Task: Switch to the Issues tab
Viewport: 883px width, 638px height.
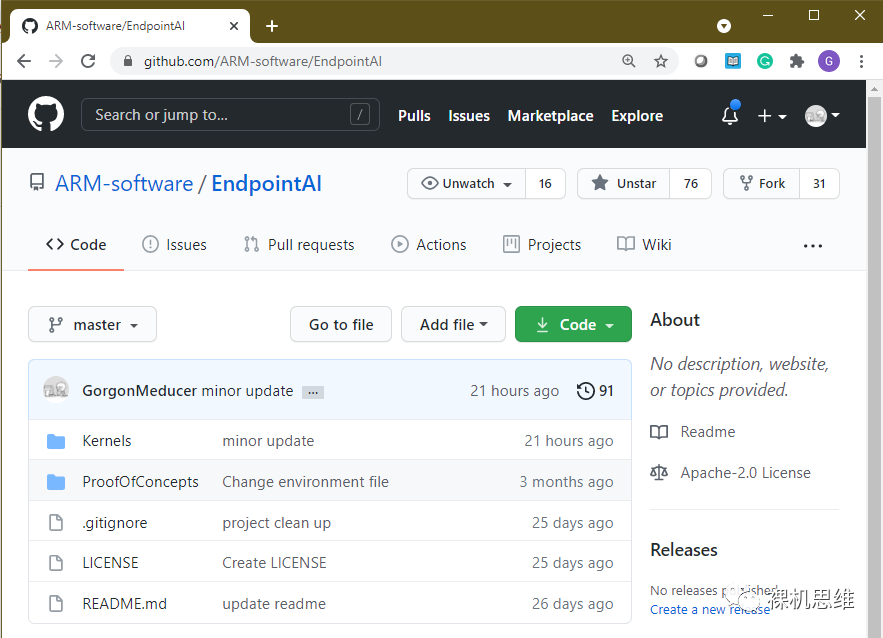Action: tap(175, 245)
